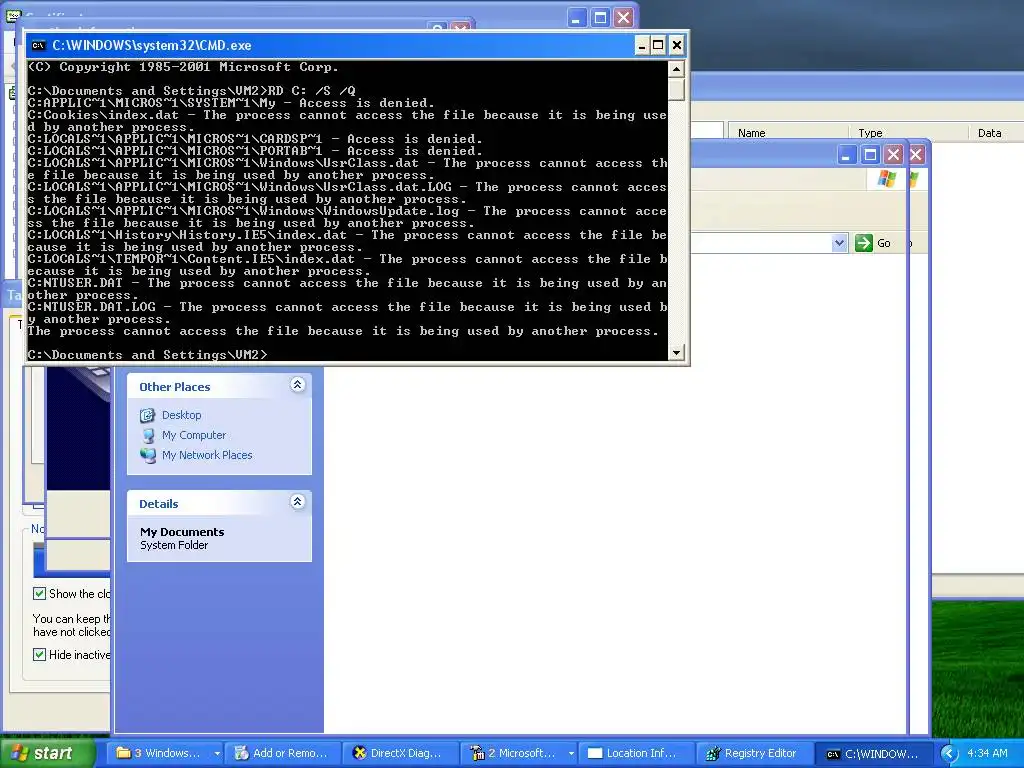Collapse the Other Places panel
This screenshot has width=1024, height=768.
[x=297, y=385]
